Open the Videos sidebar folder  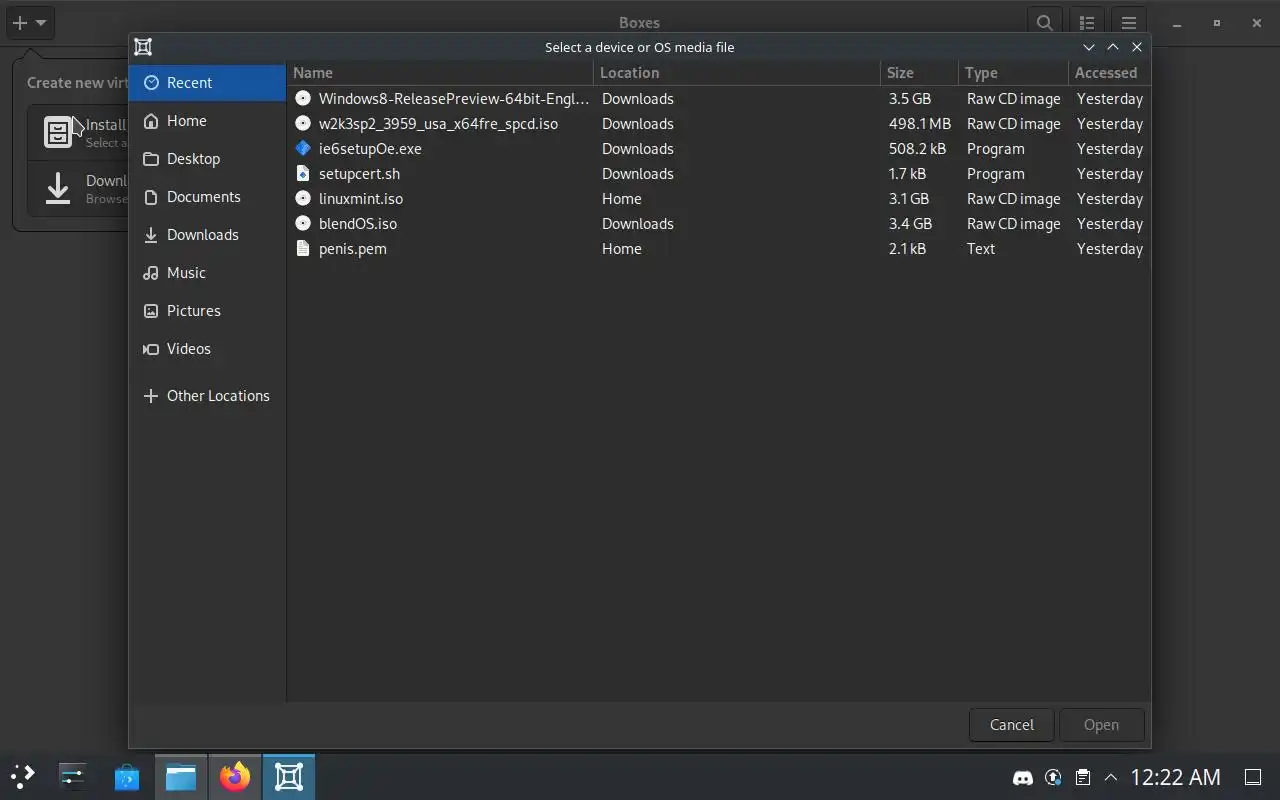[x=207, y=349]
